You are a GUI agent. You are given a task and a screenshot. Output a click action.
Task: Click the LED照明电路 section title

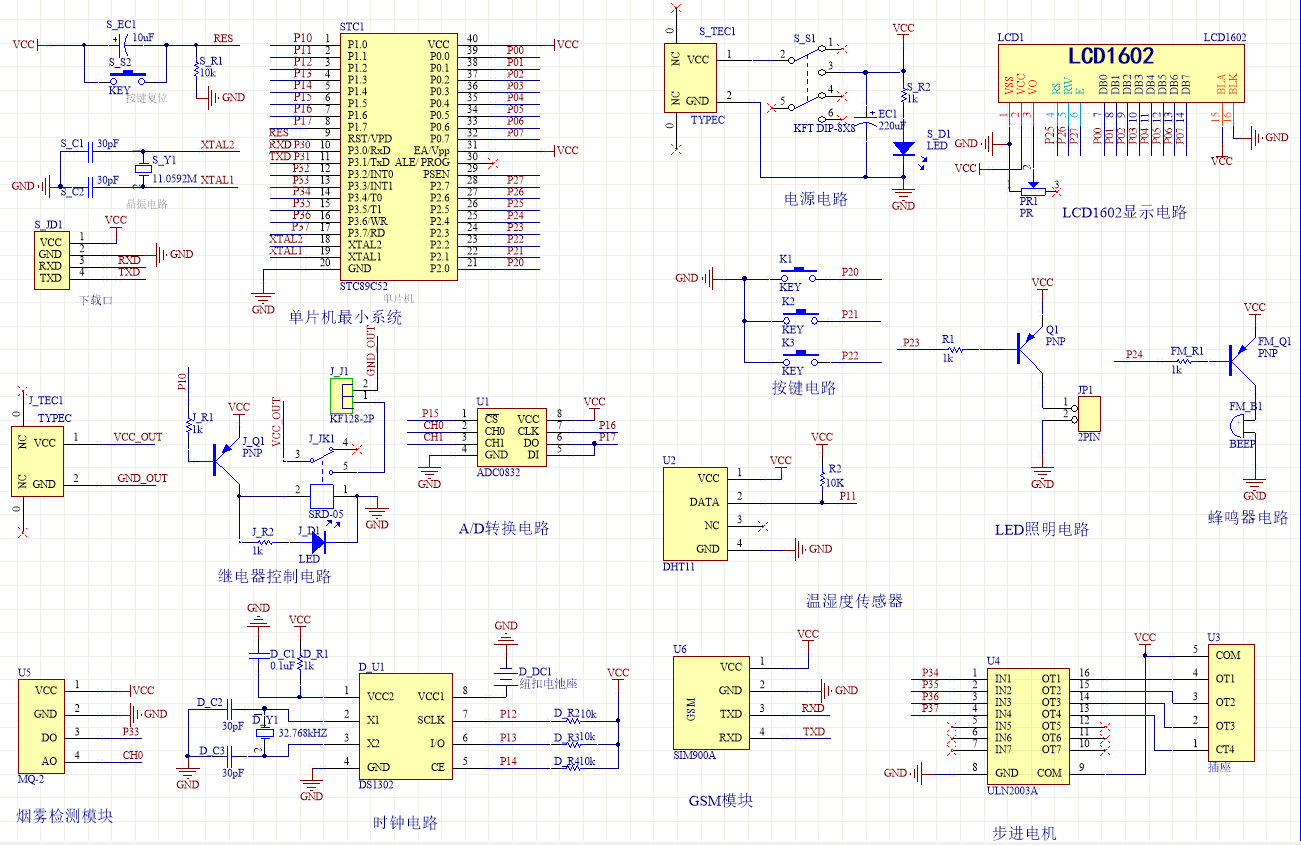pyautogui.click(x=1041, y=530)
